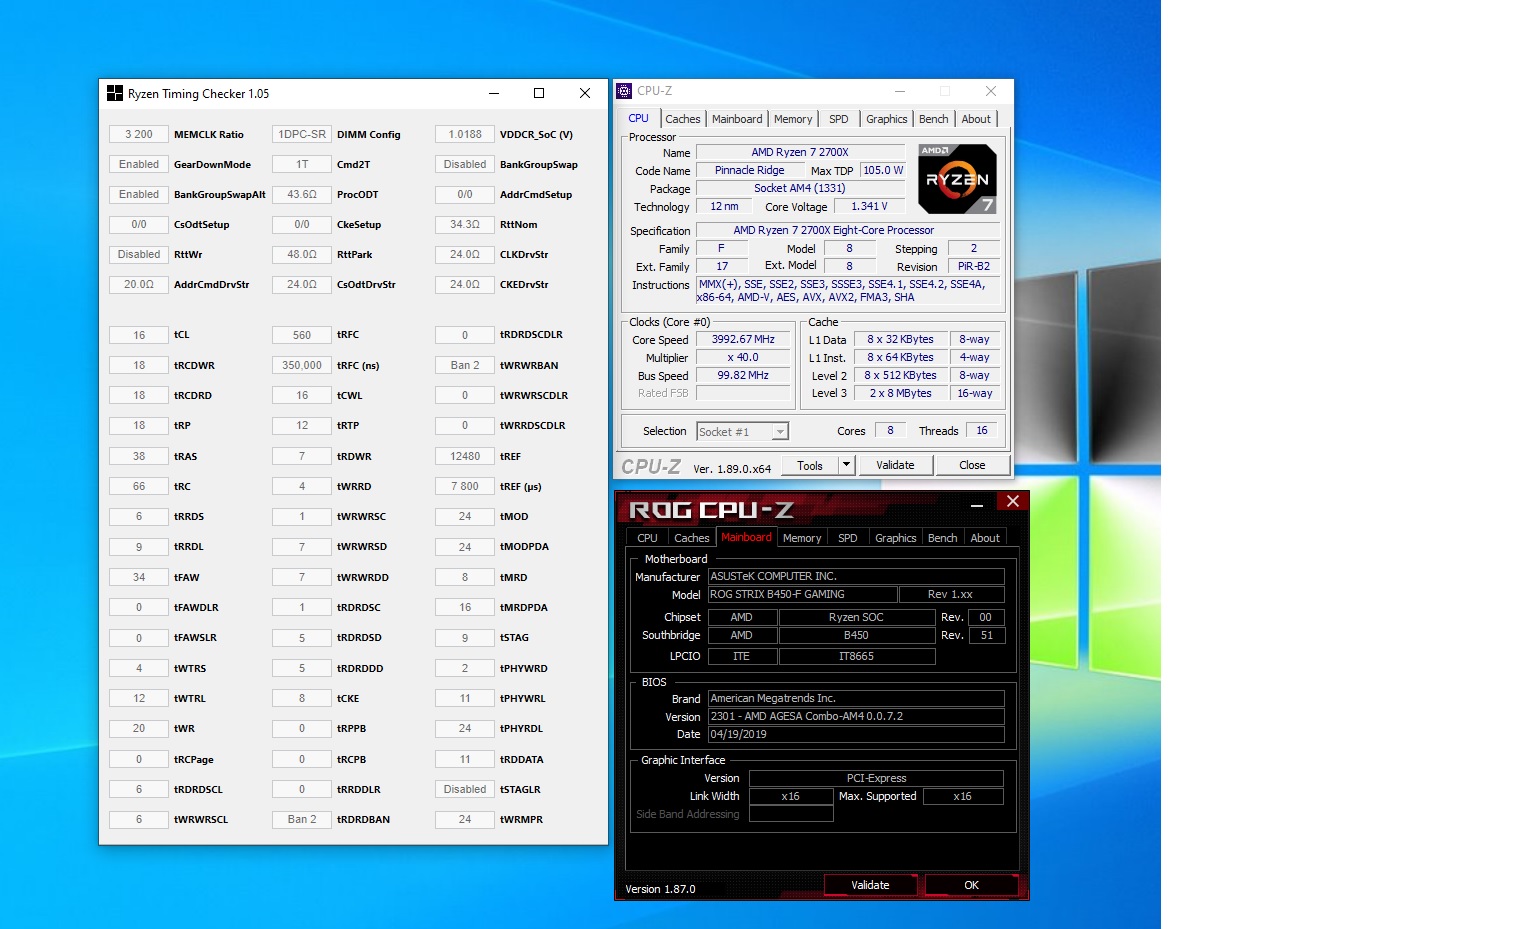
Task: Click the DIMM Config 1DPC-SR field
Action: tap(302, 134)
